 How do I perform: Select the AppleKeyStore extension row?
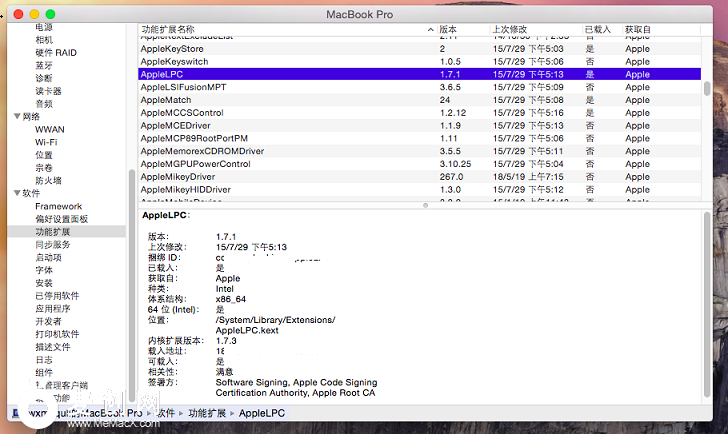coord(168,48)
